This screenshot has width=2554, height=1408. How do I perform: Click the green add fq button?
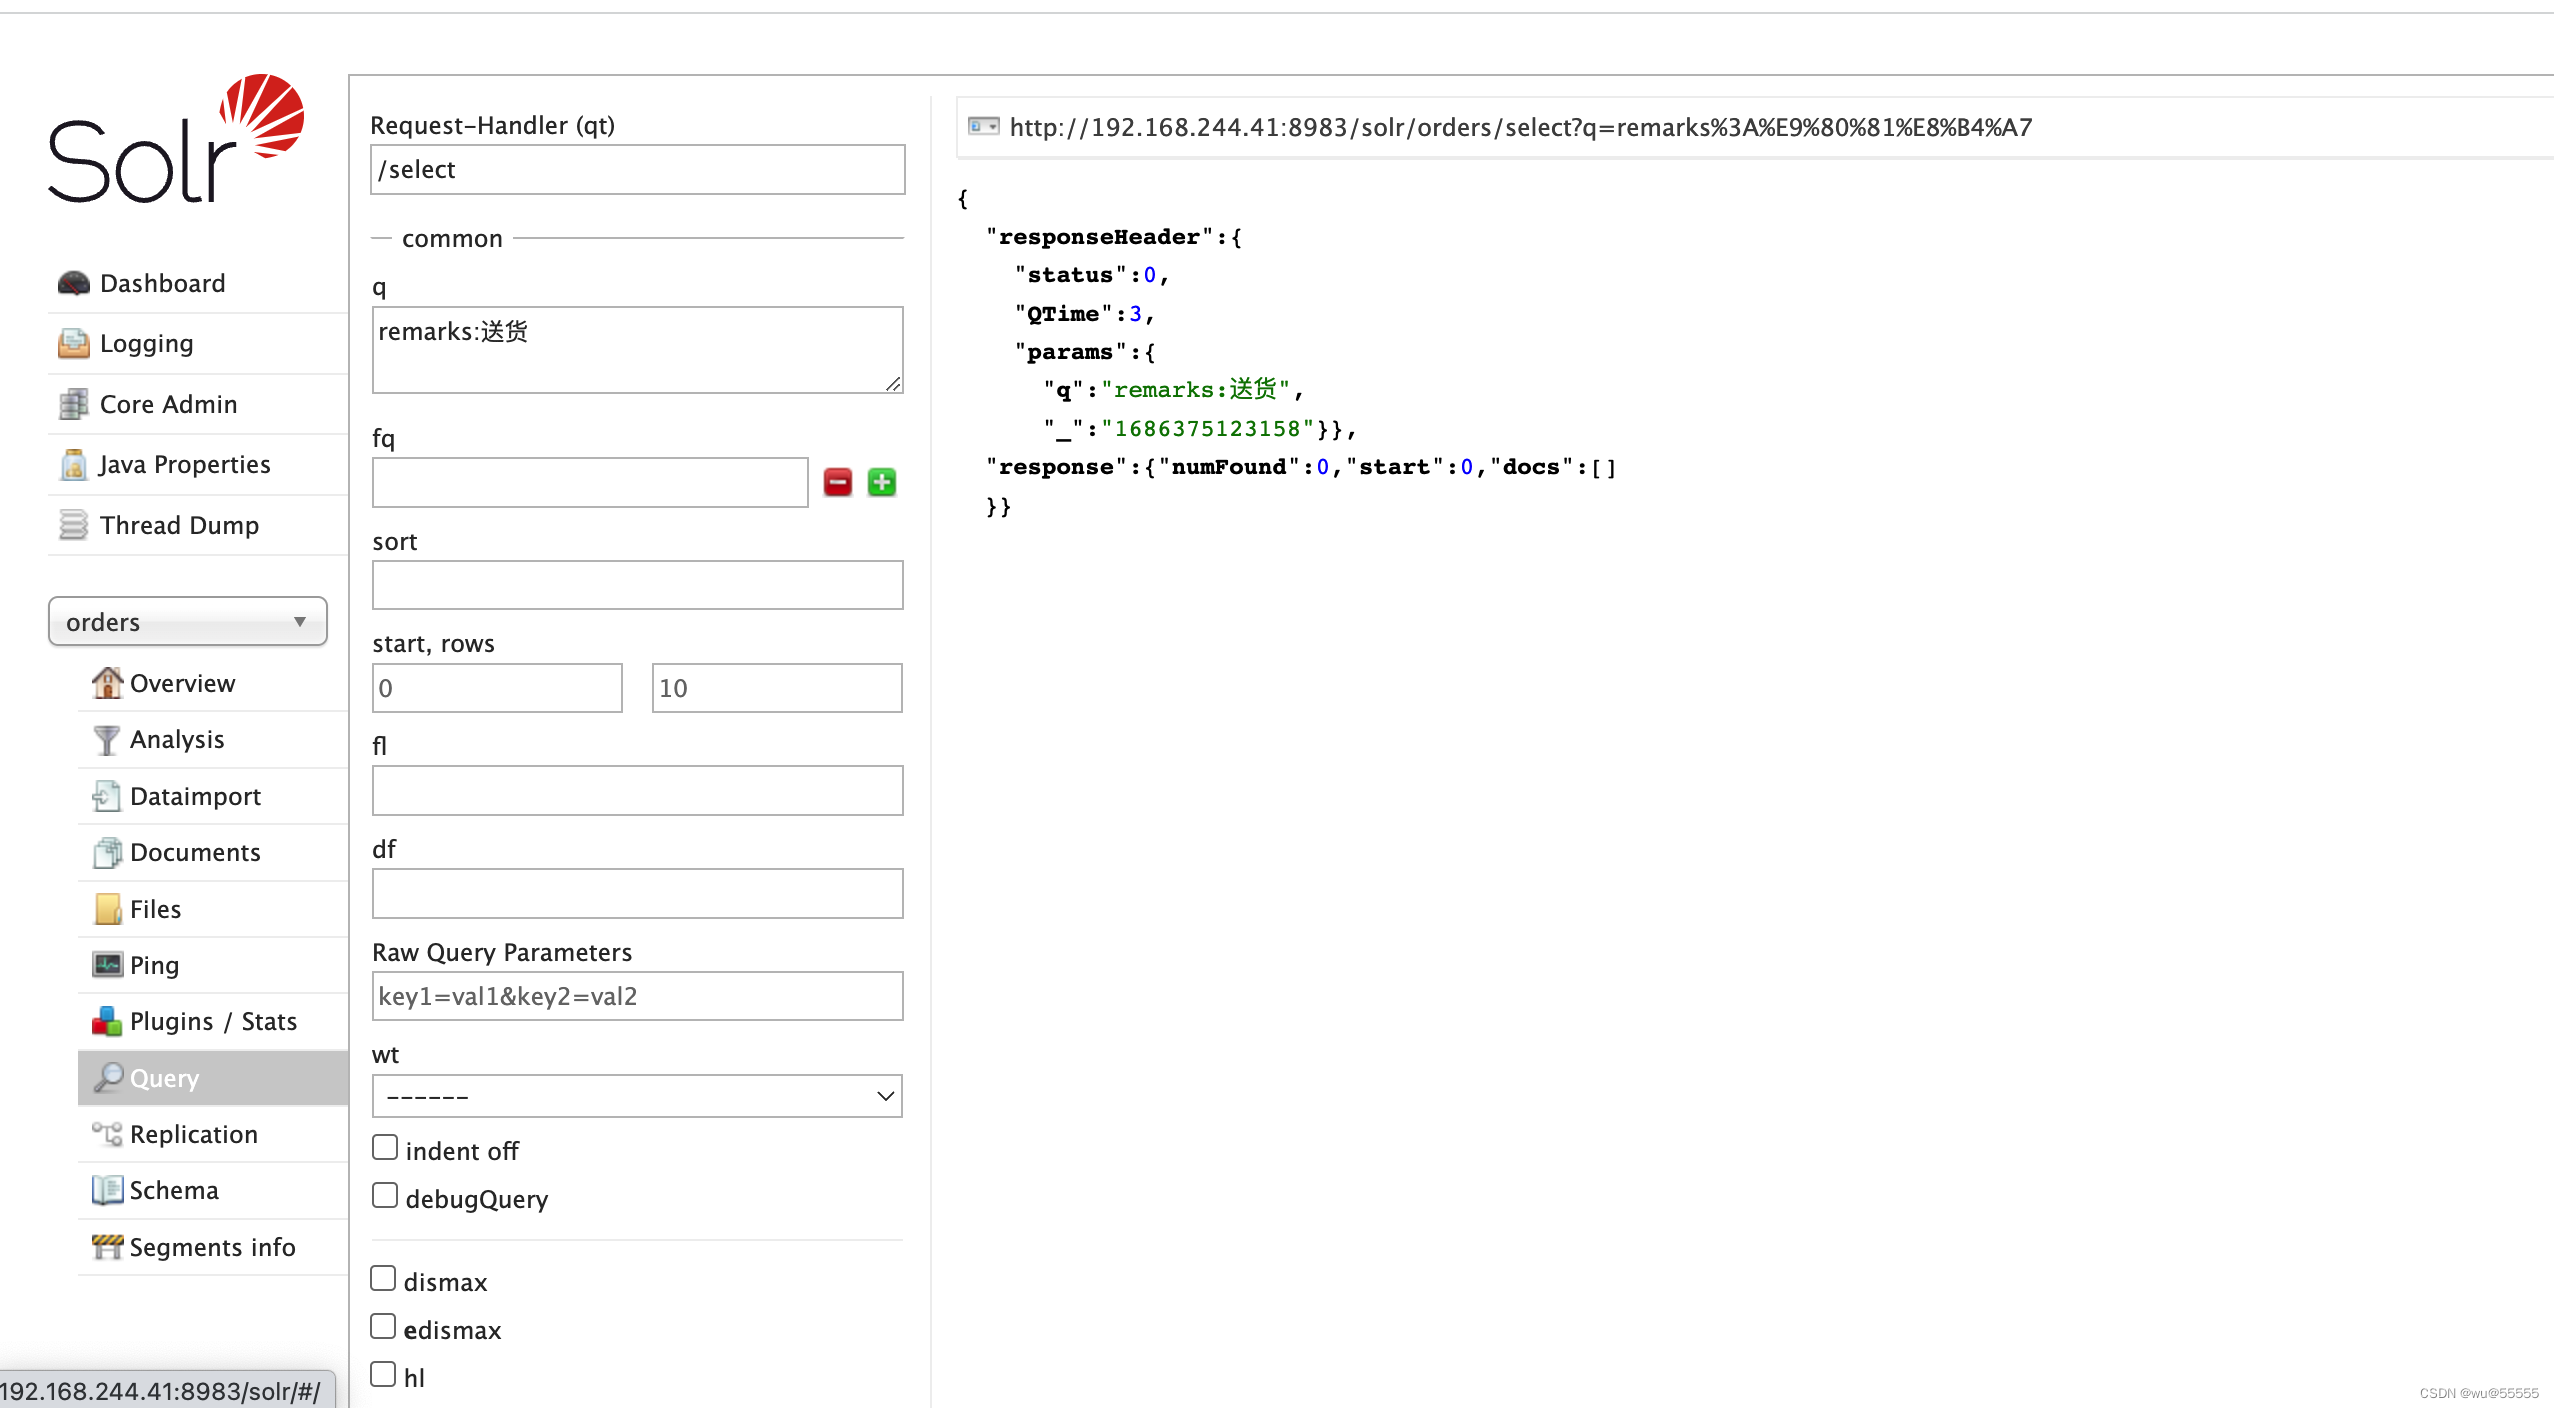[881, 482]
